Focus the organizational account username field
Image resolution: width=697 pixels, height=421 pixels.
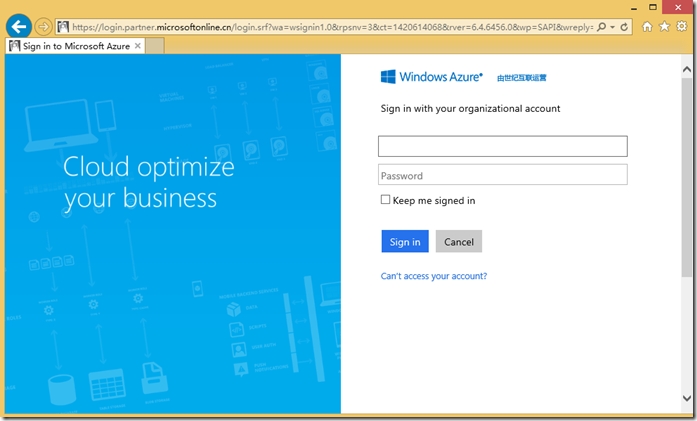coord(503,146)
